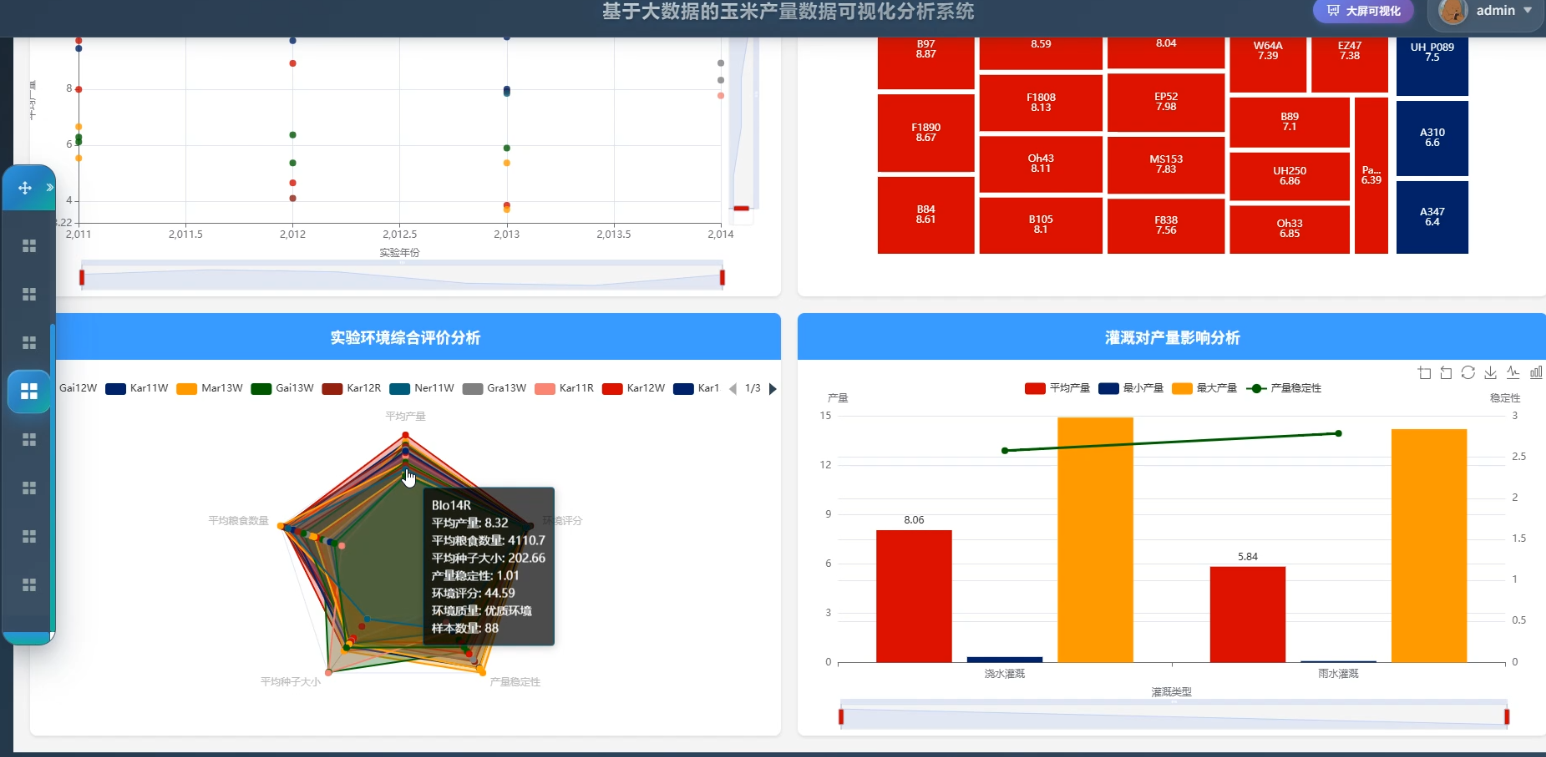Click the shopping cart icon in 大屏可视化 button
This screenshot has width=1546, height=757.
[1333, 11]
